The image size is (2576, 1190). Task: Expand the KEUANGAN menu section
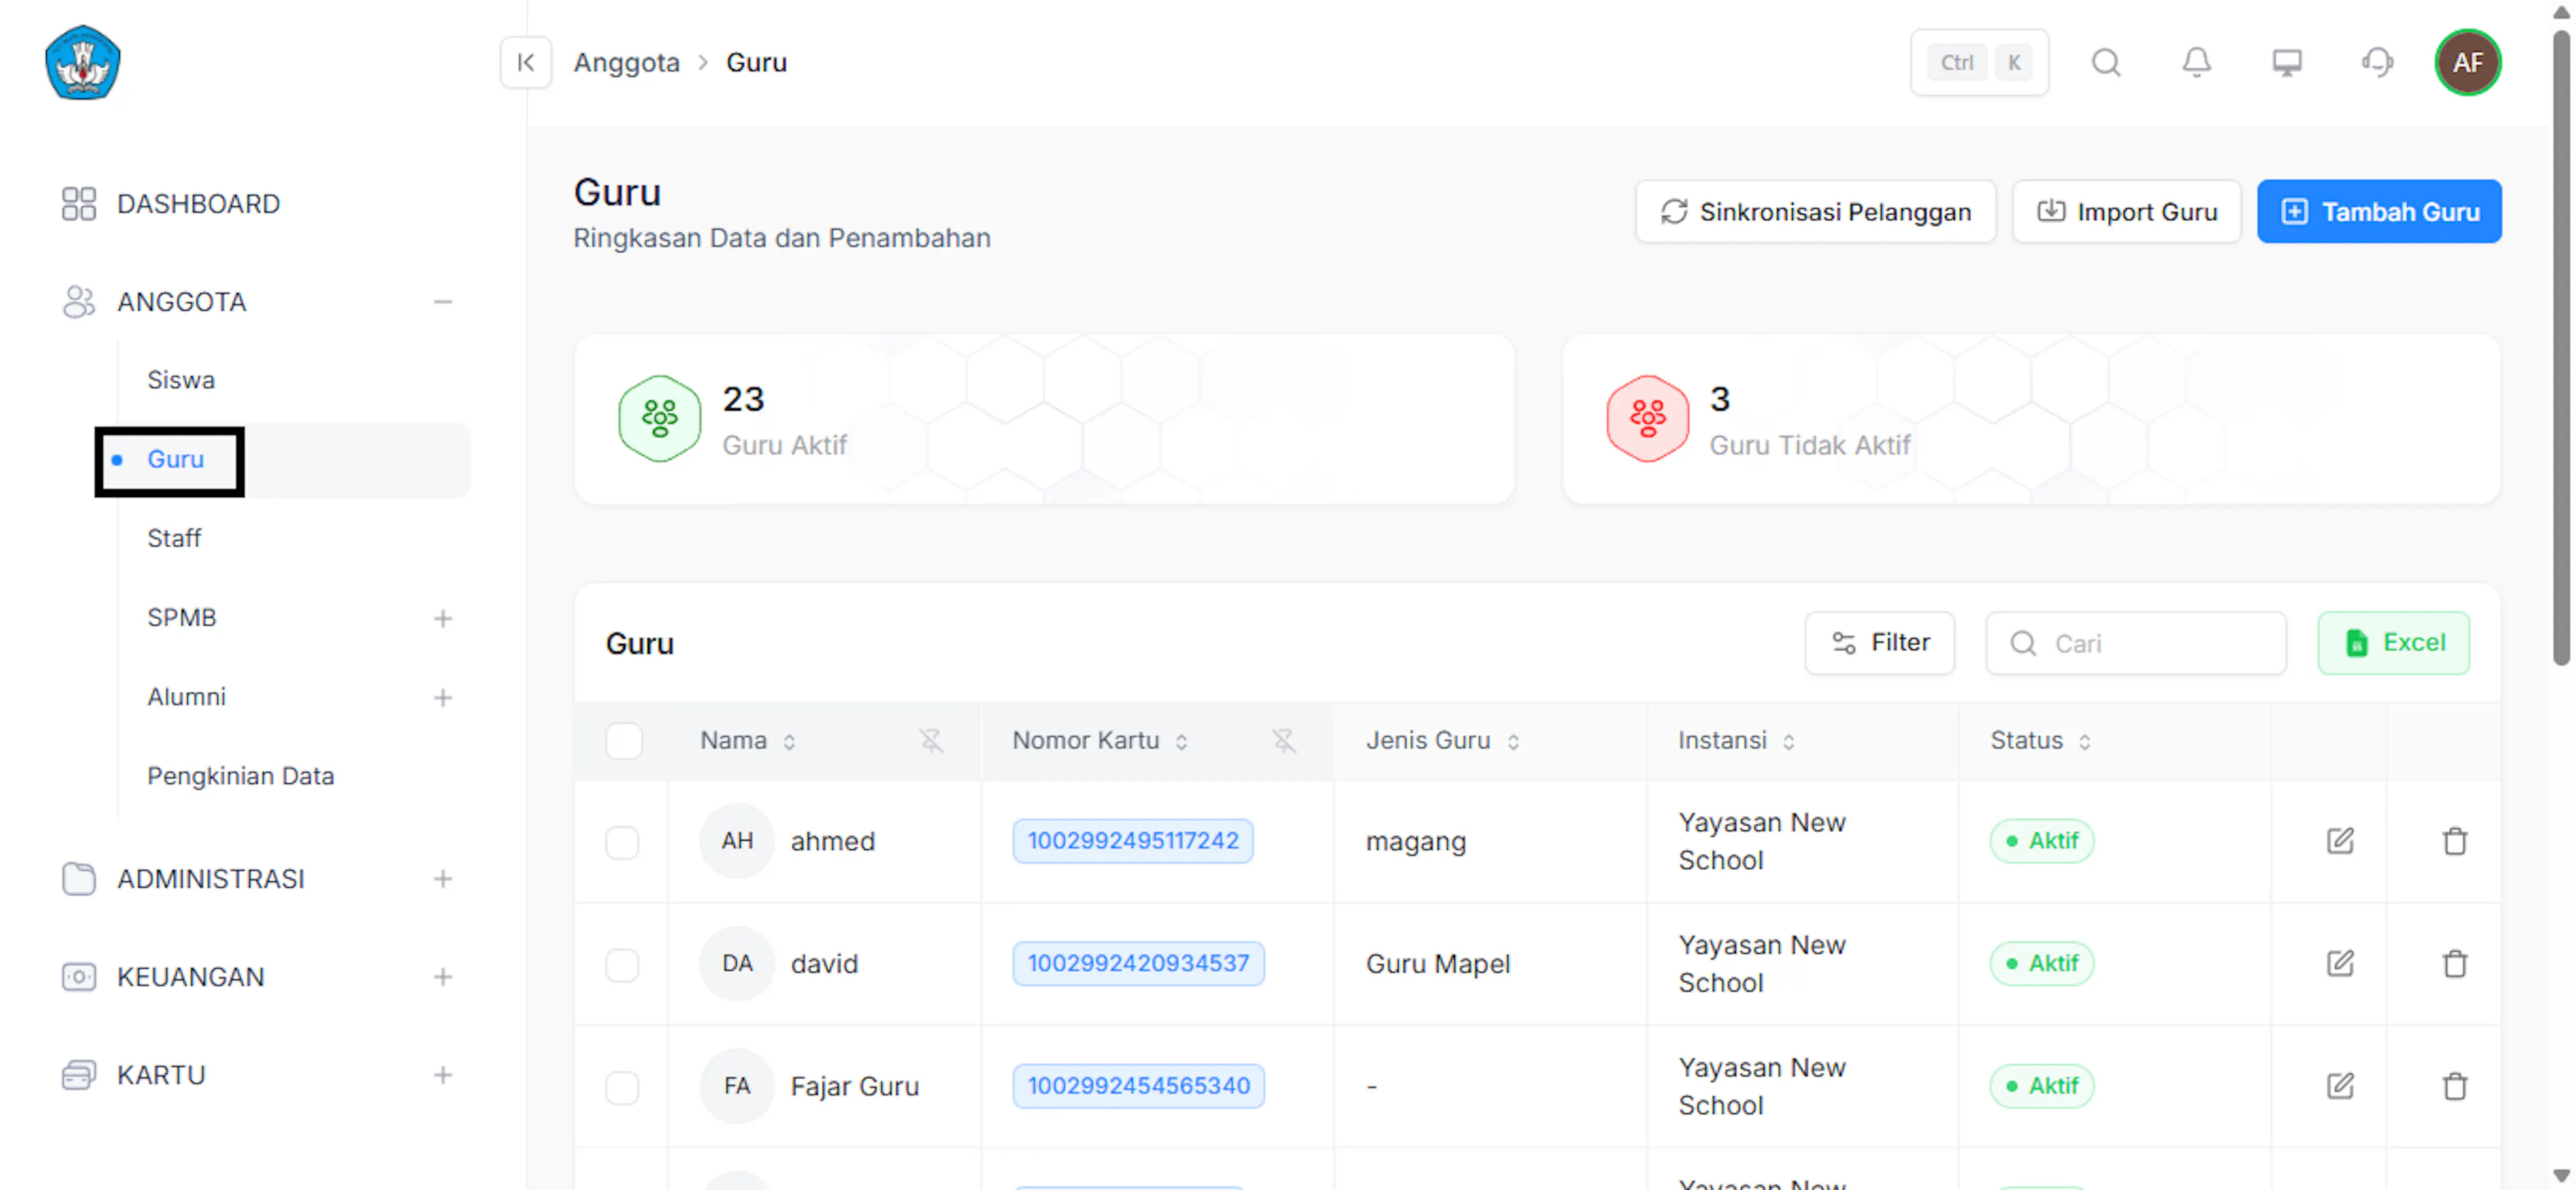(x=443, y=977)
